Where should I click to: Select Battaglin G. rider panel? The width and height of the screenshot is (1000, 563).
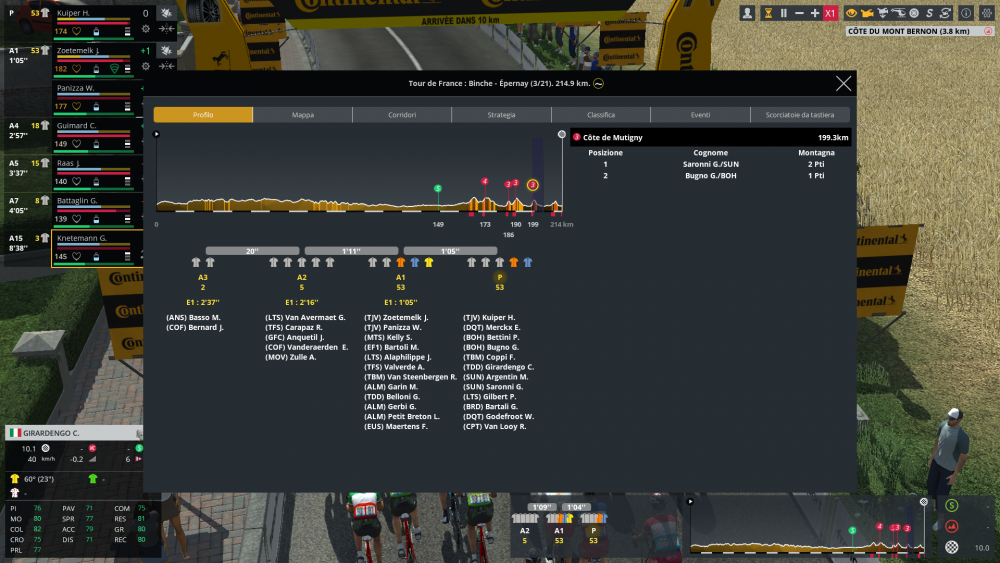point(96,210)
